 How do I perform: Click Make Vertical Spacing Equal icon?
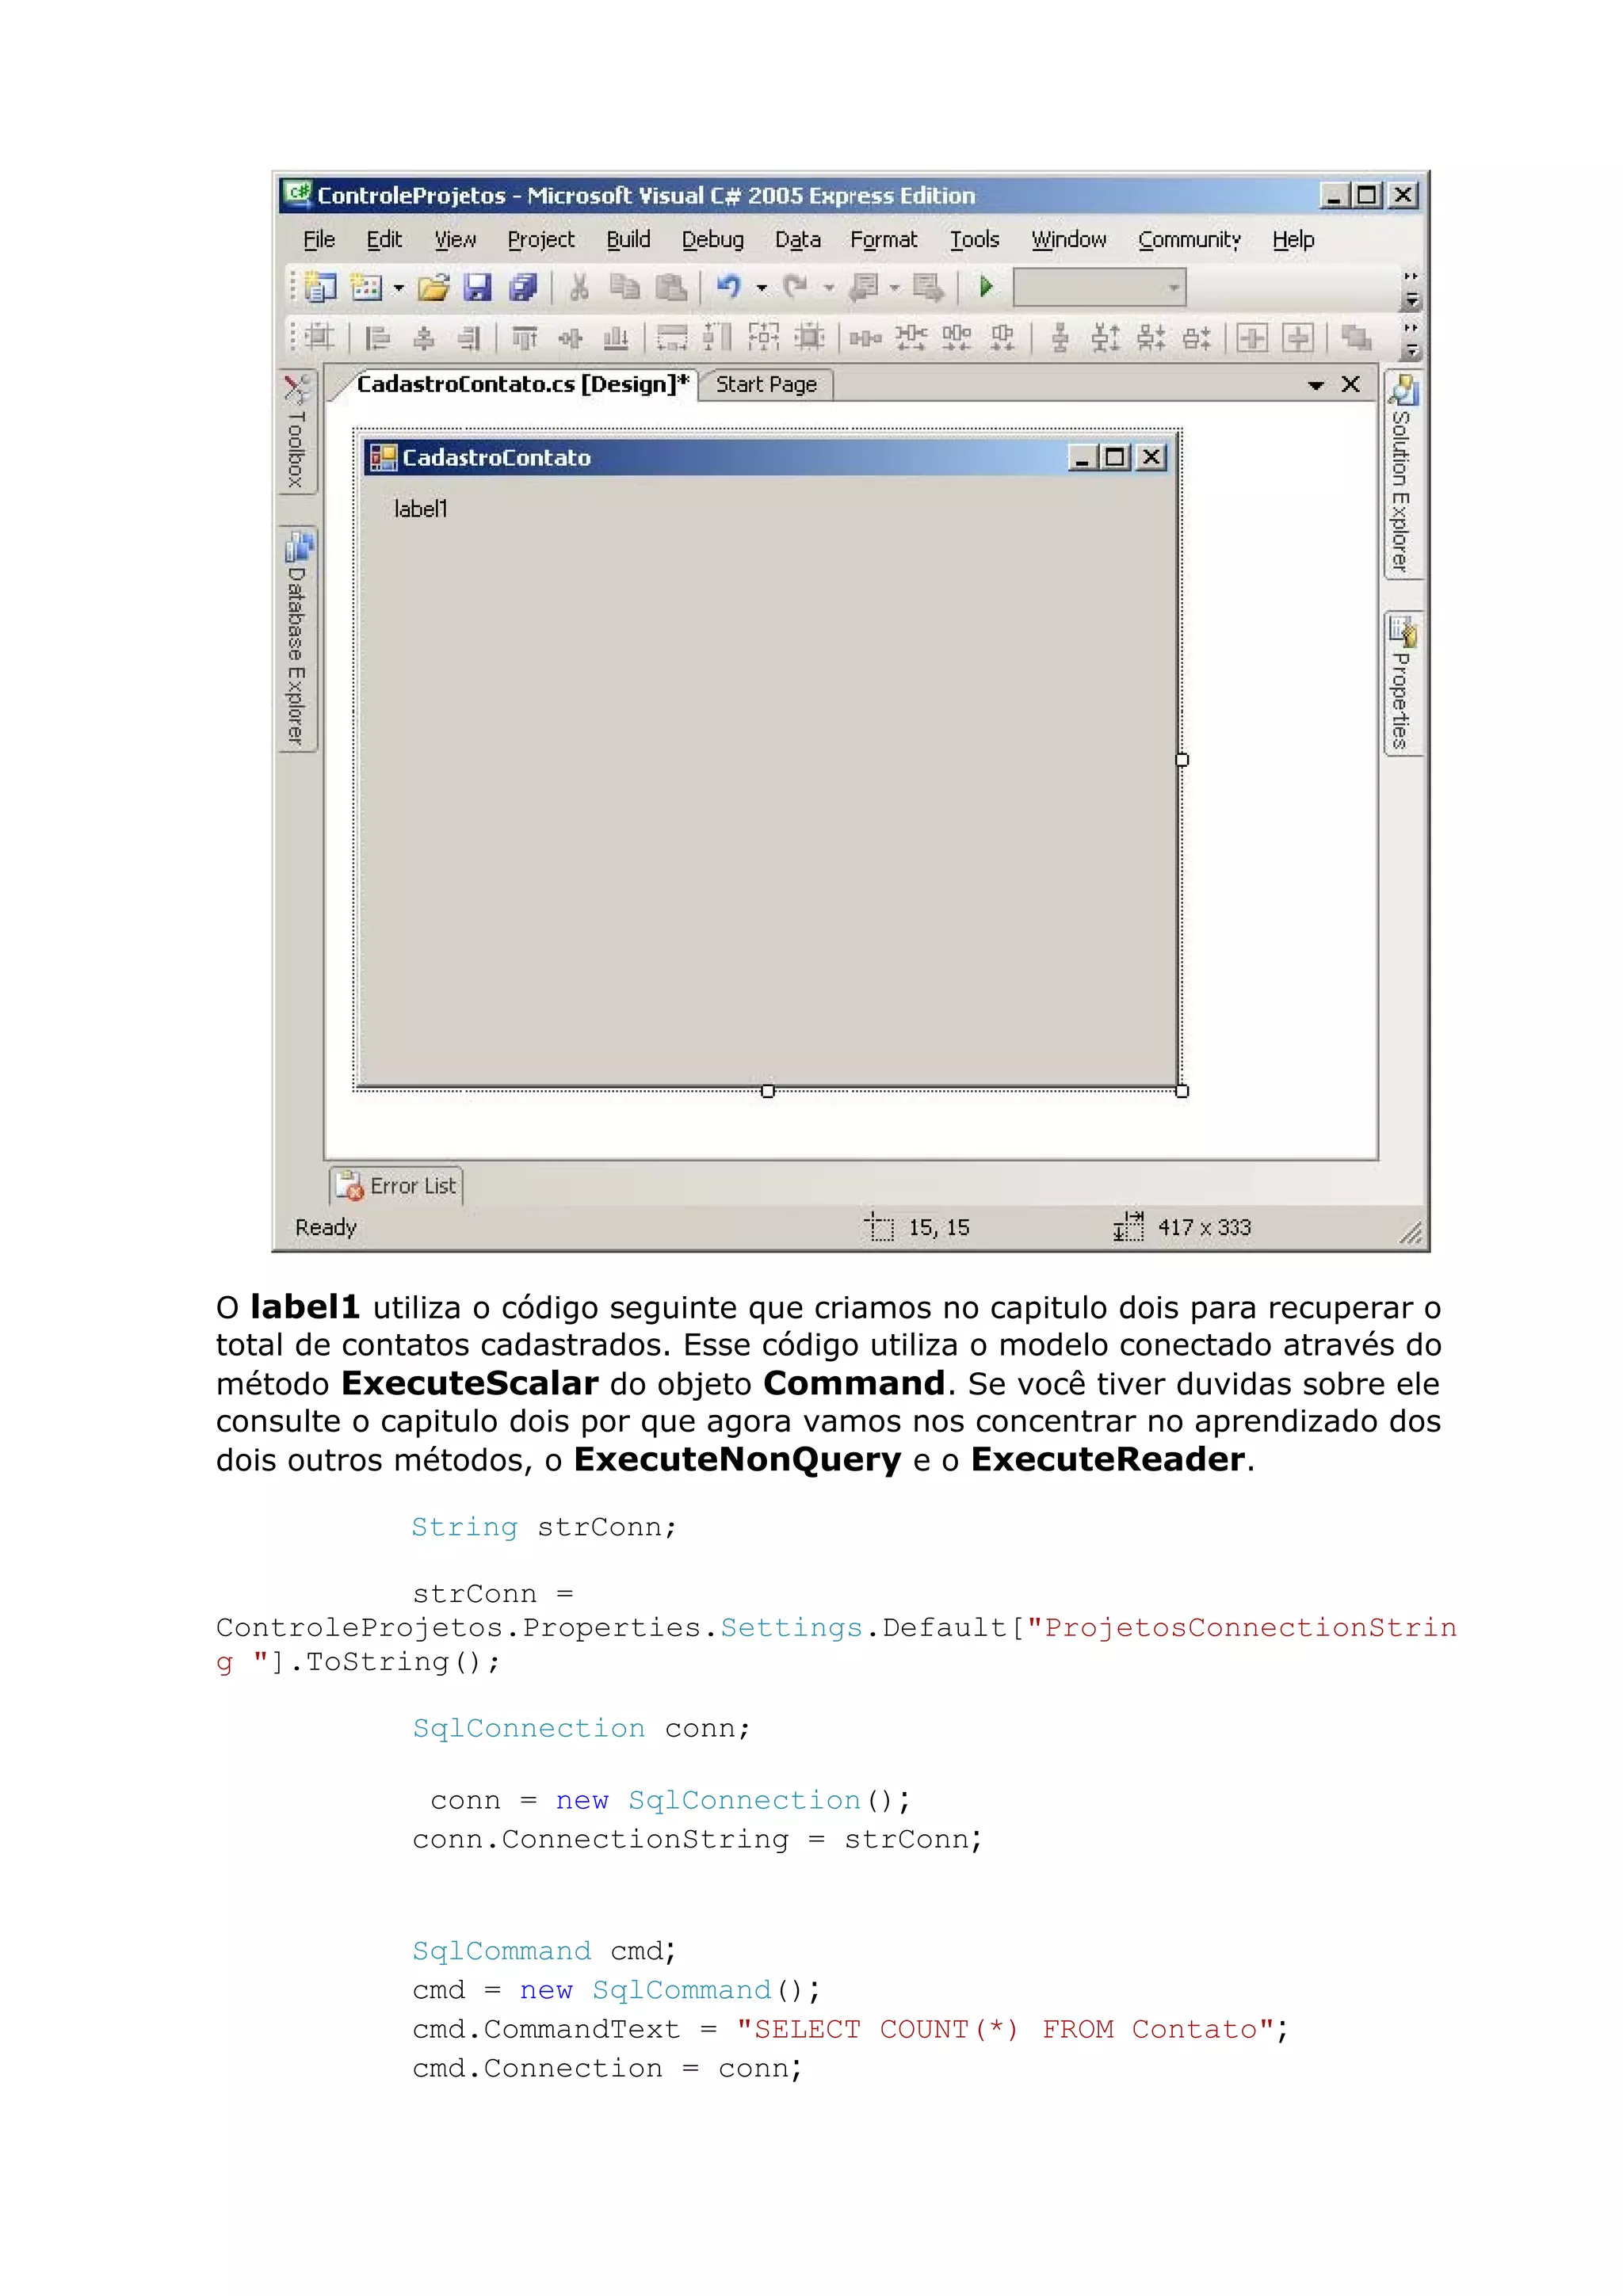click(x=1060, y=338)
